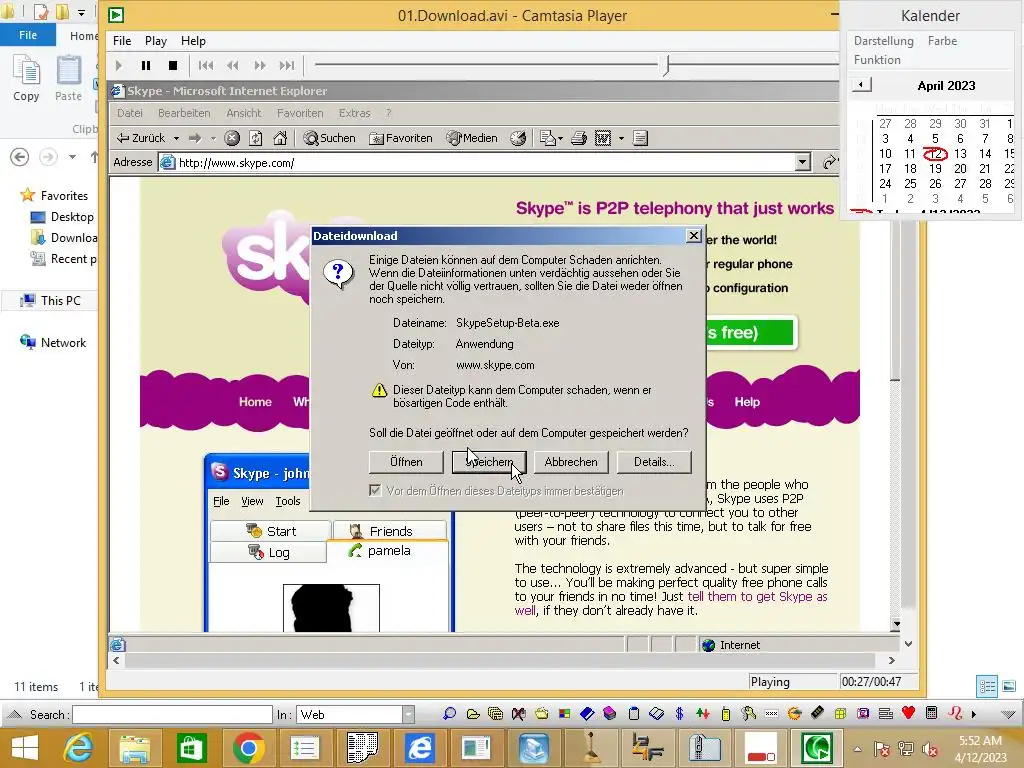Open the Camtasia Player File menu
This screenshot has height=768, width=1024.
click(x=121, y=40)
